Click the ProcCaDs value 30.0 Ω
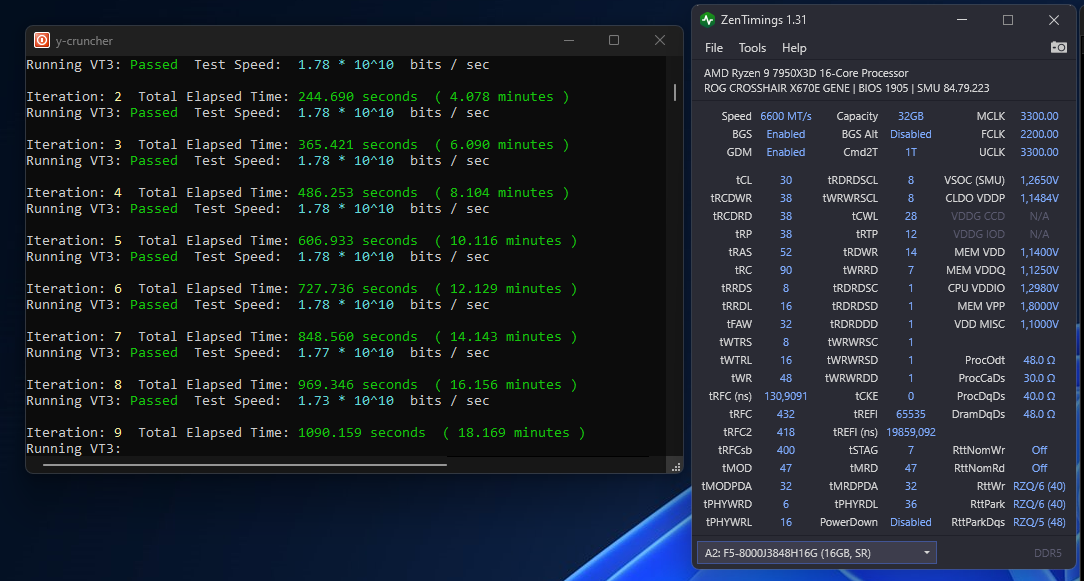 (1039, 378)
